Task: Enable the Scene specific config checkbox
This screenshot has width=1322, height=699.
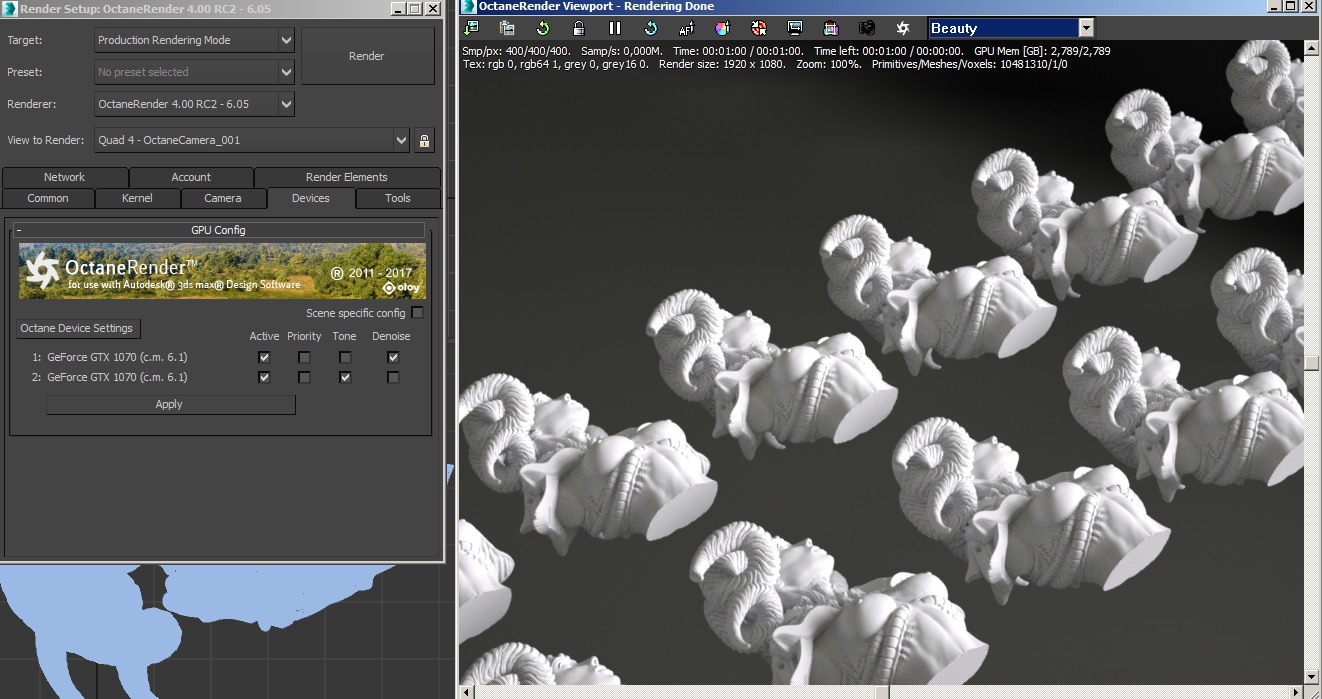Action: [x=417, y=313]
